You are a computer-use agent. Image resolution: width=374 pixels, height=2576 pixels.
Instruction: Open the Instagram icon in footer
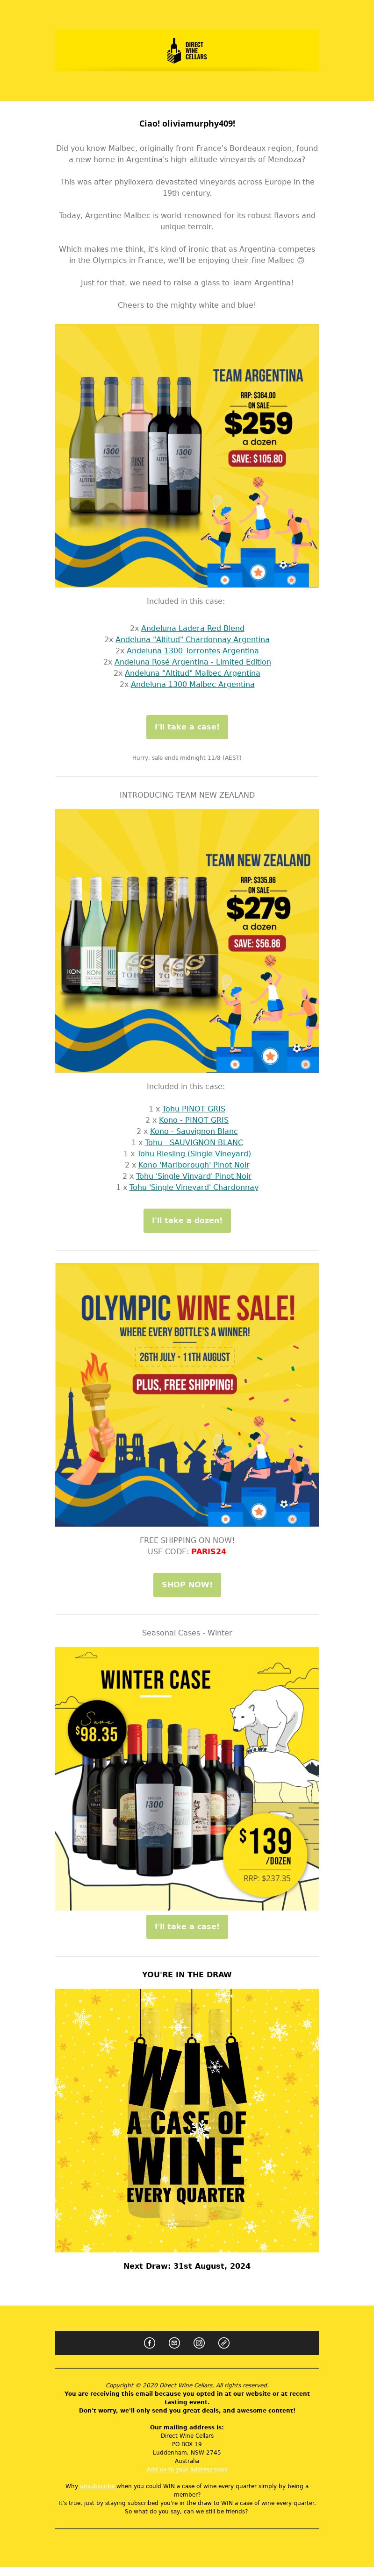click(x=199, y=2343)
